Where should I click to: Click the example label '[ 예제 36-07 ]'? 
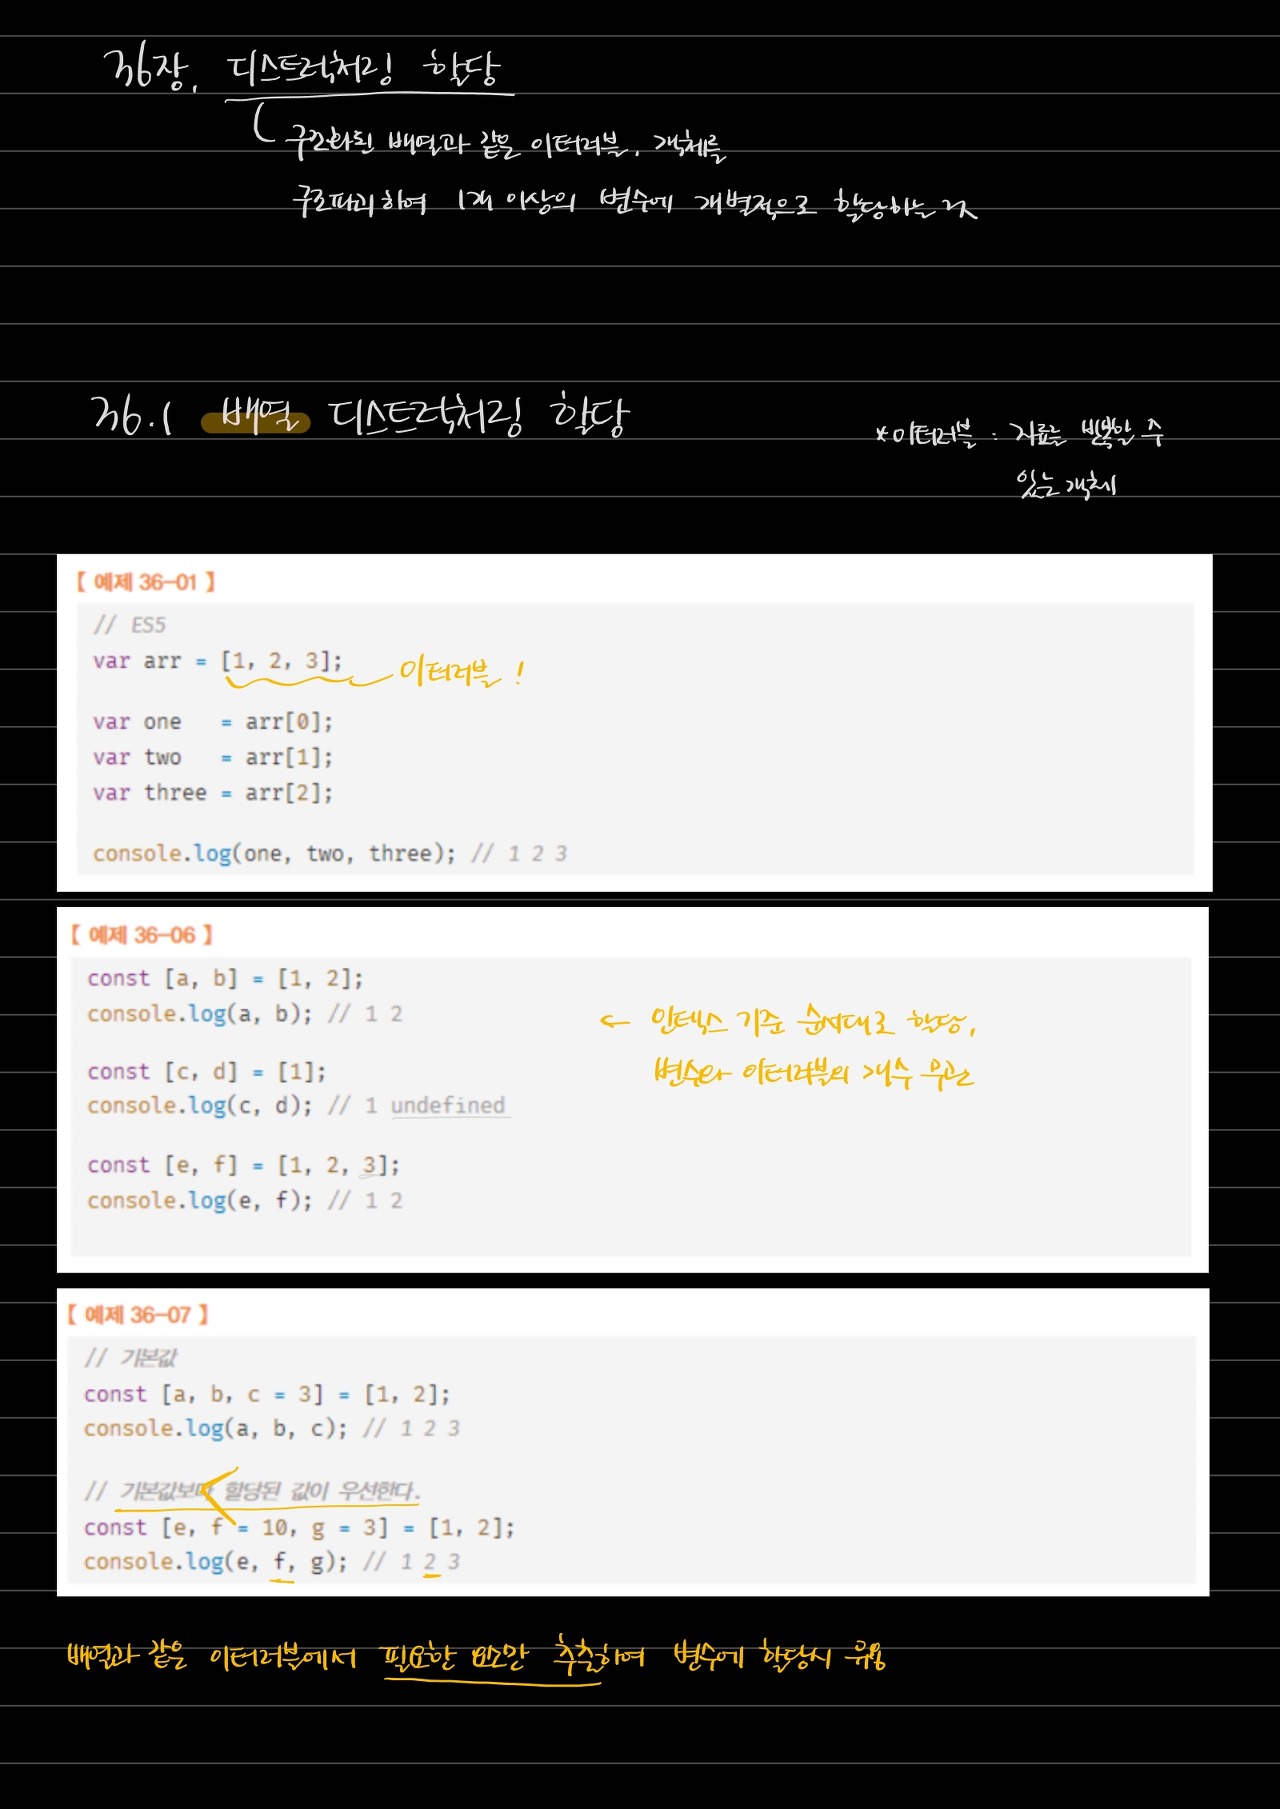[138, 1314]
